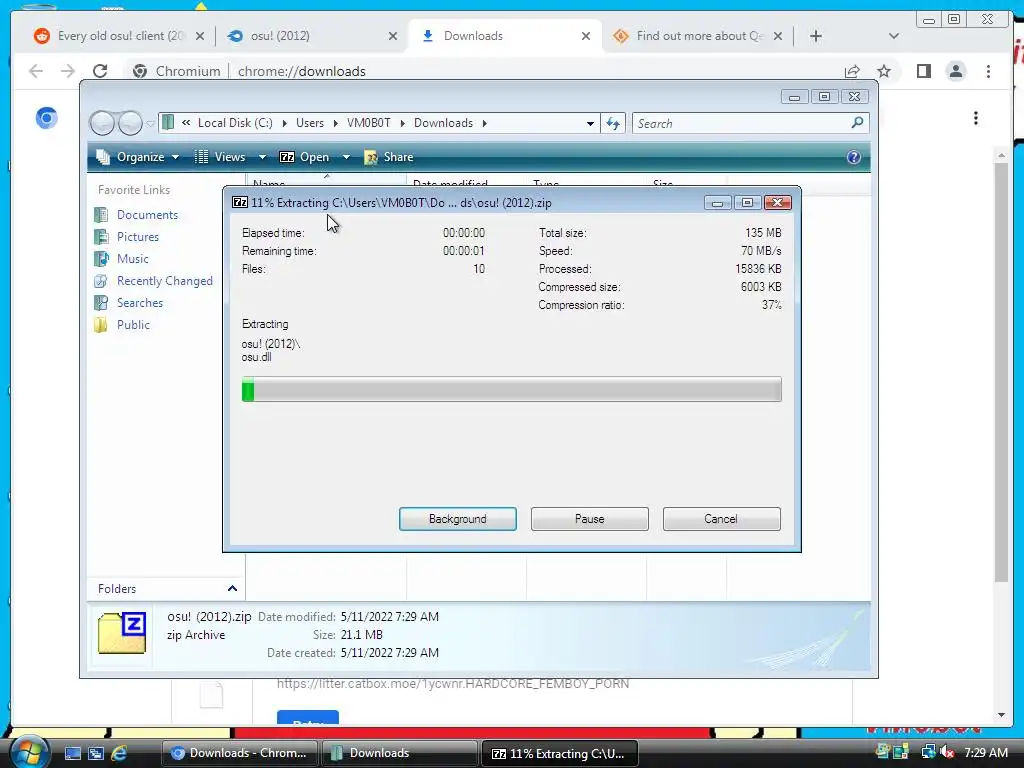Image resolution: width=1024 pixels, height=768 pixels.
Task: Click Show Desktop quick launch icon
Action: [72, 753]
